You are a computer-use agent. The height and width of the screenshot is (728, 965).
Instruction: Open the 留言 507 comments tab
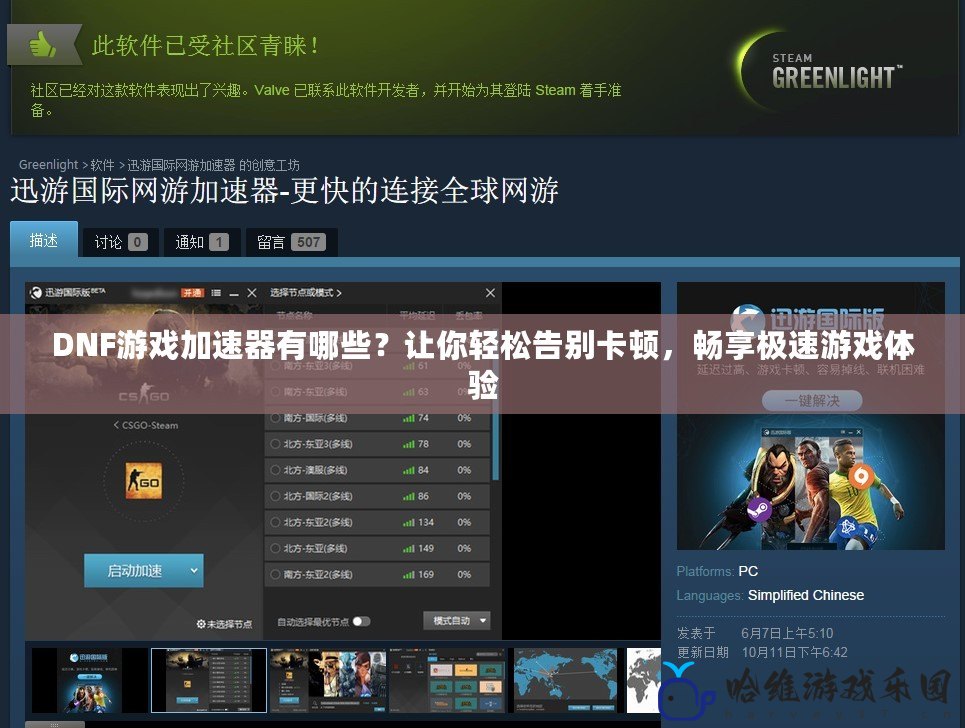coord(292,242)
